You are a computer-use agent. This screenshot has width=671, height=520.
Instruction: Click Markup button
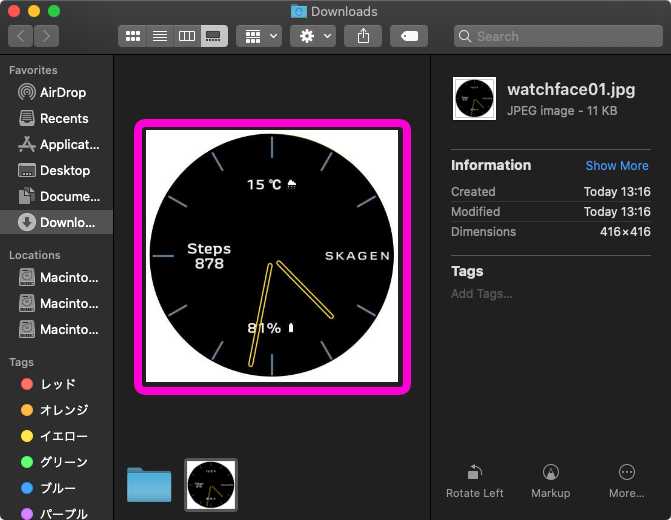pos(550,482)
